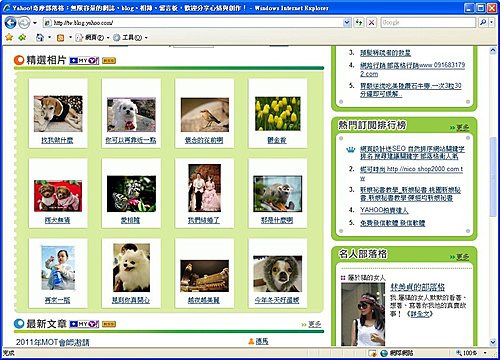
Task: Click 更多 in 名人部落格 panel
Action: pos(462,257)
